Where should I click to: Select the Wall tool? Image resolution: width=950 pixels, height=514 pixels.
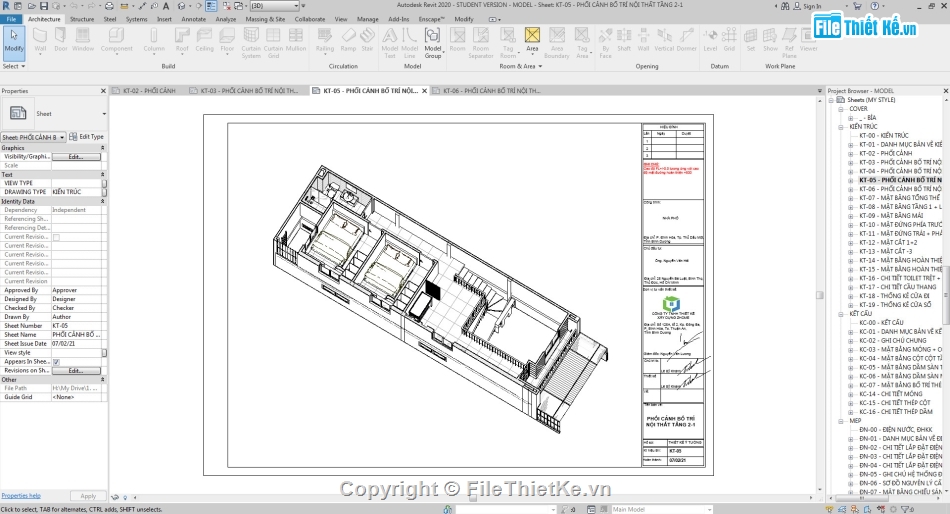40,40
